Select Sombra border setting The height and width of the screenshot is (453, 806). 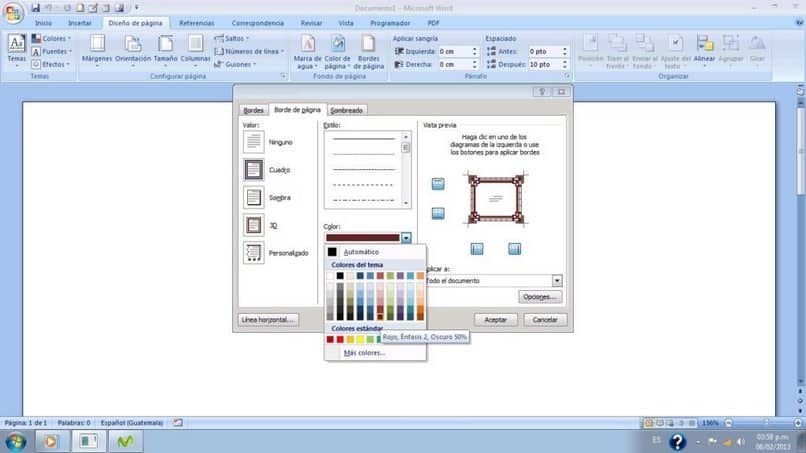[253, 197]
